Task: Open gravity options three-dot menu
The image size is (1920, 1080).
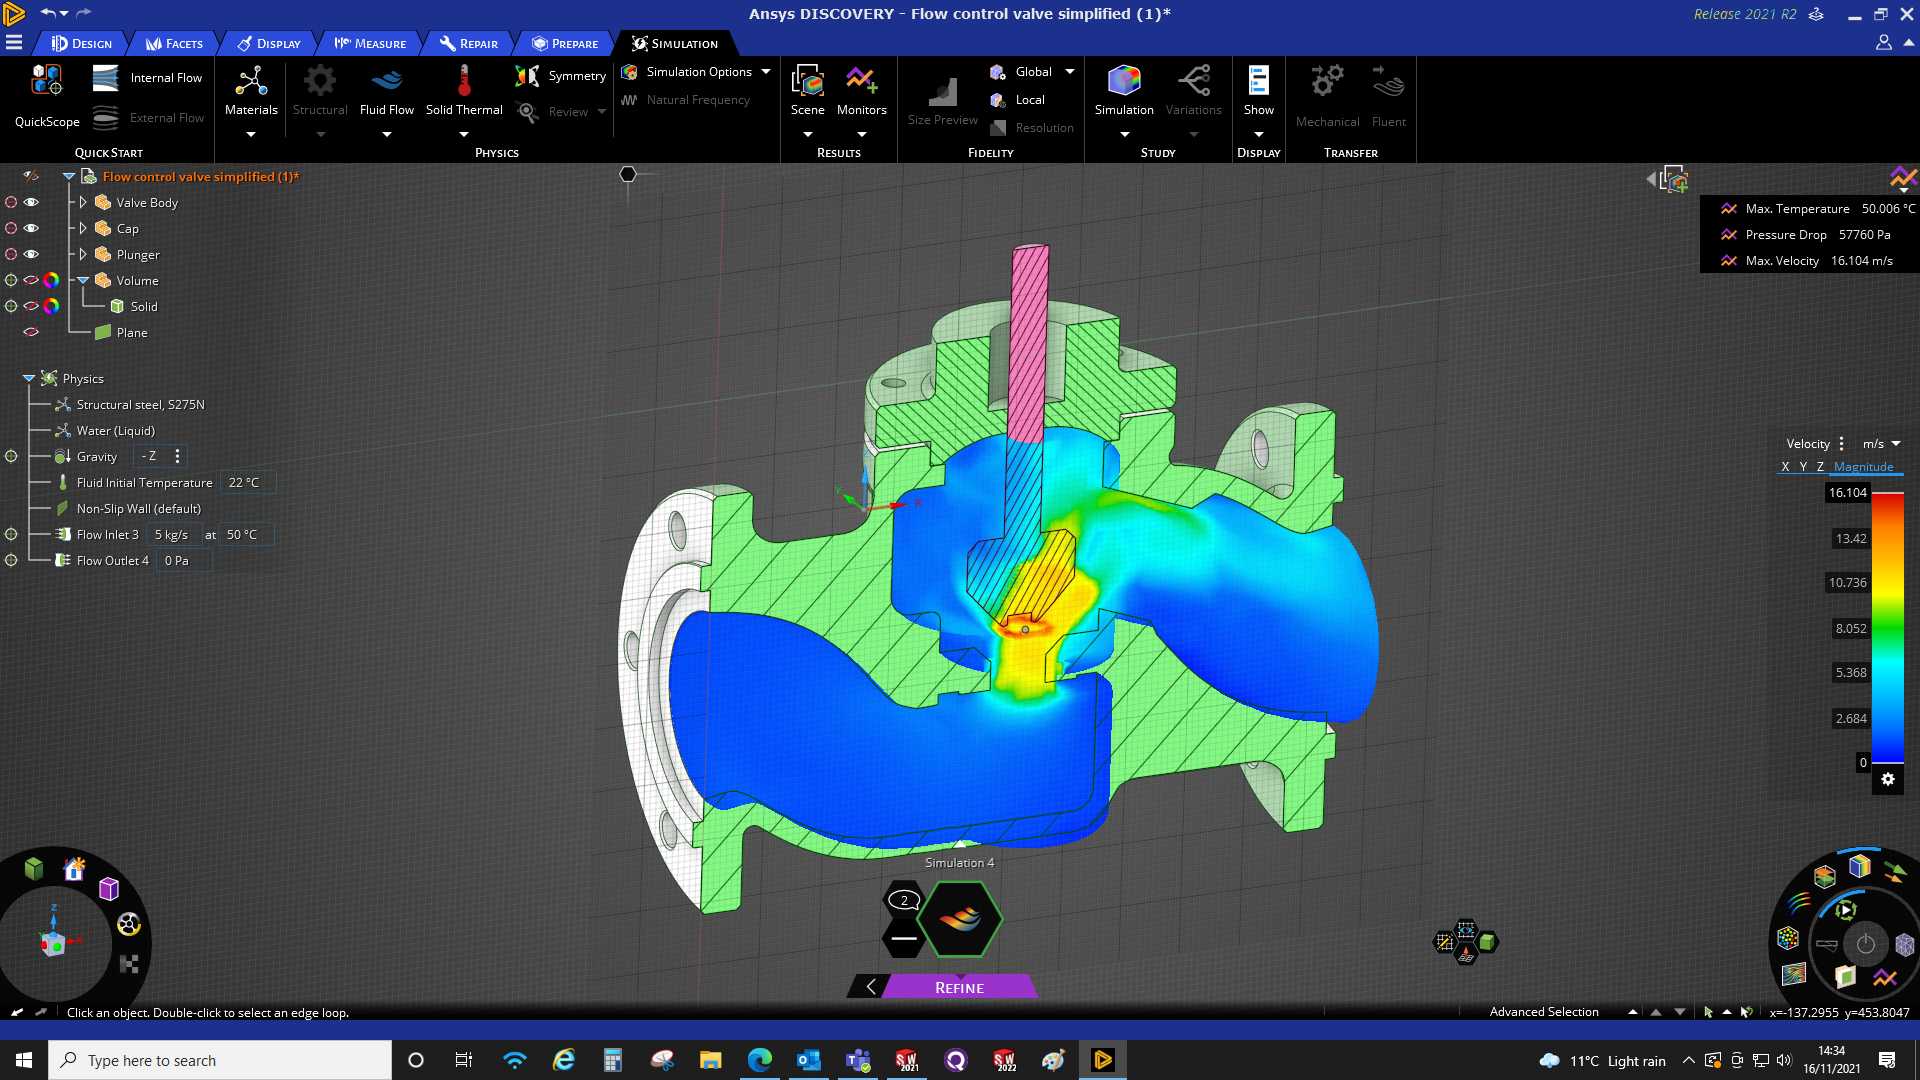Action: tap(177, 456)
